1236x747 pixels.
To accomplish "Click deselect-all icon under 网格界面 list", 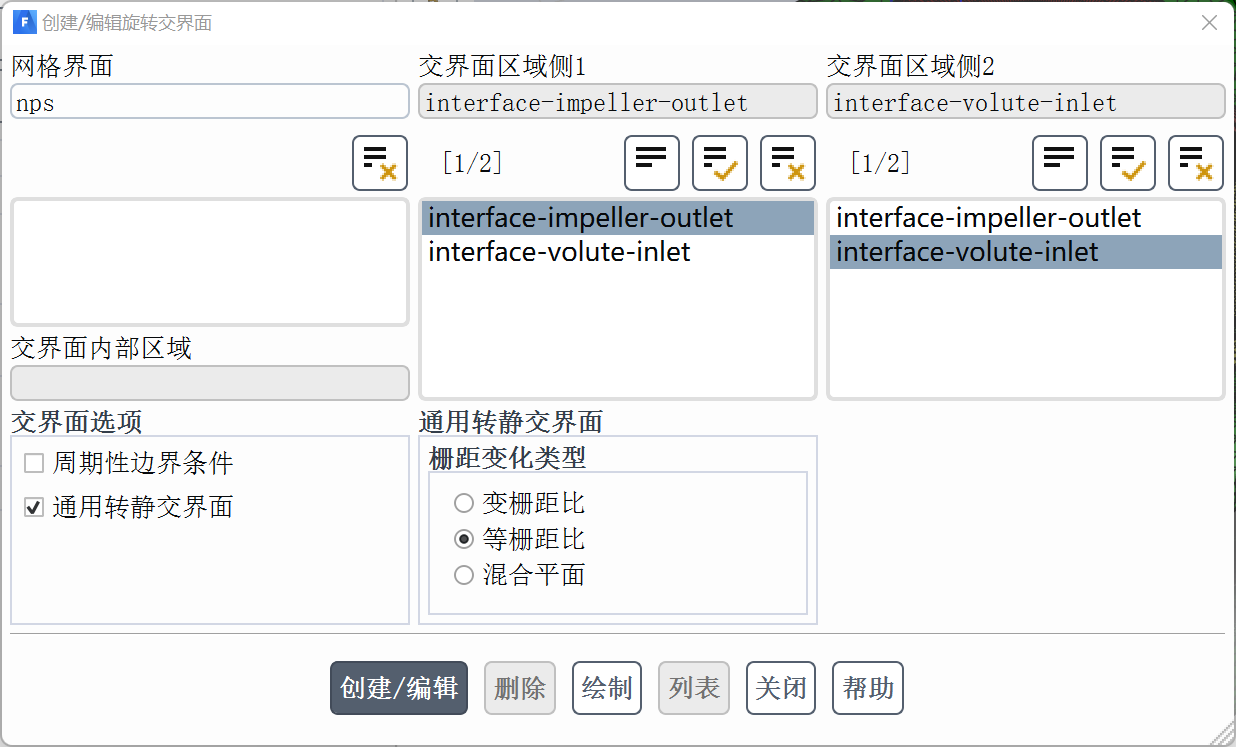I will click(380, 163).
